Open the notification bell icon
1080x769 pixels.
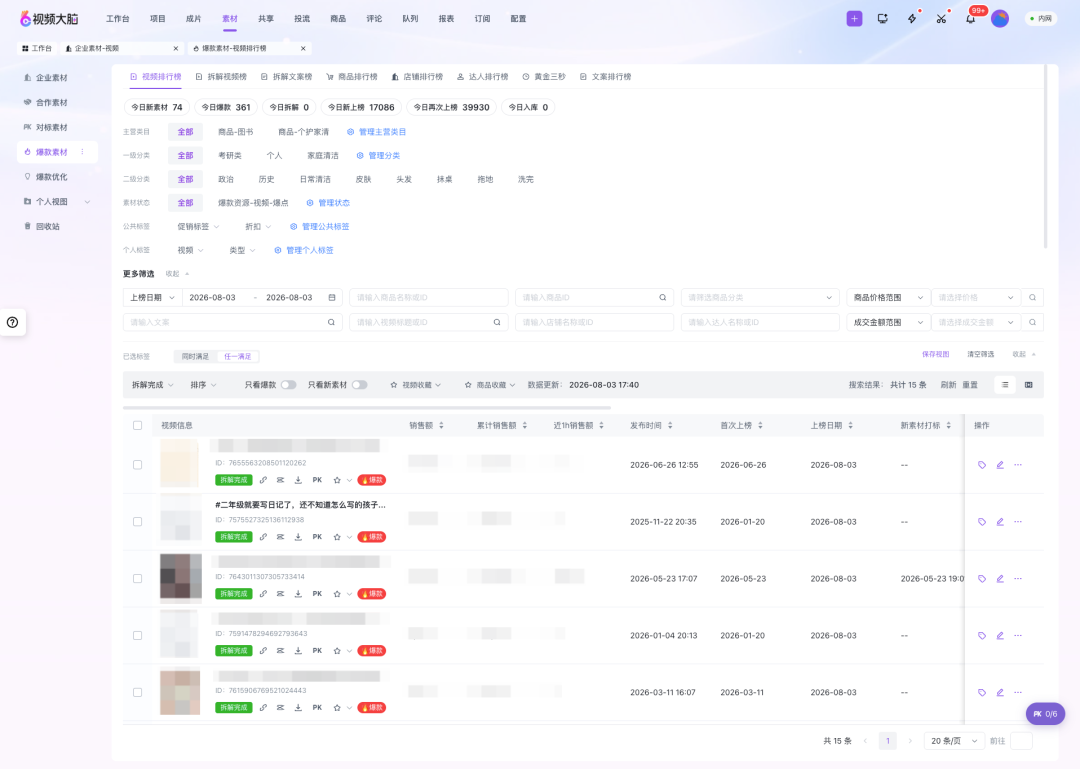970,19
